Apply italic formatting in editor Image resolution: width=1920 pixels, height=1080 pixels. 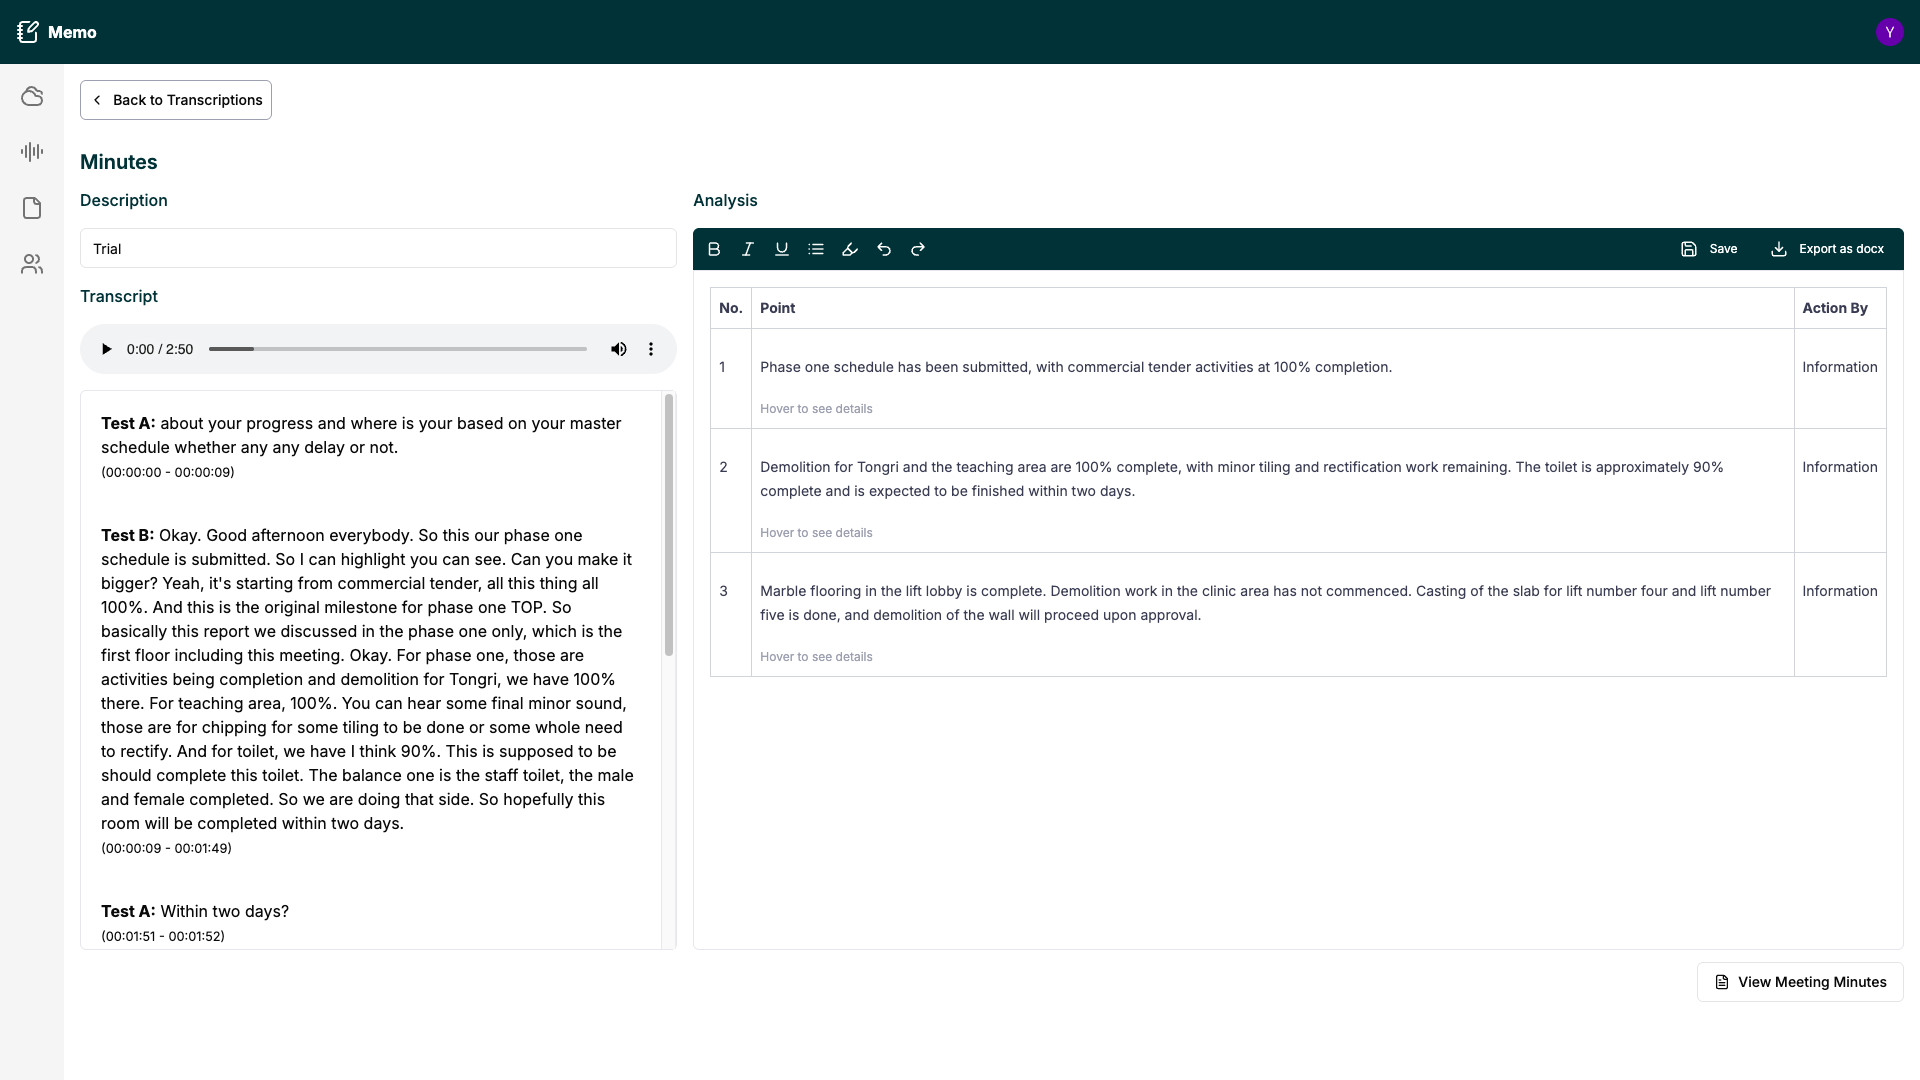(x=748, y=249)
